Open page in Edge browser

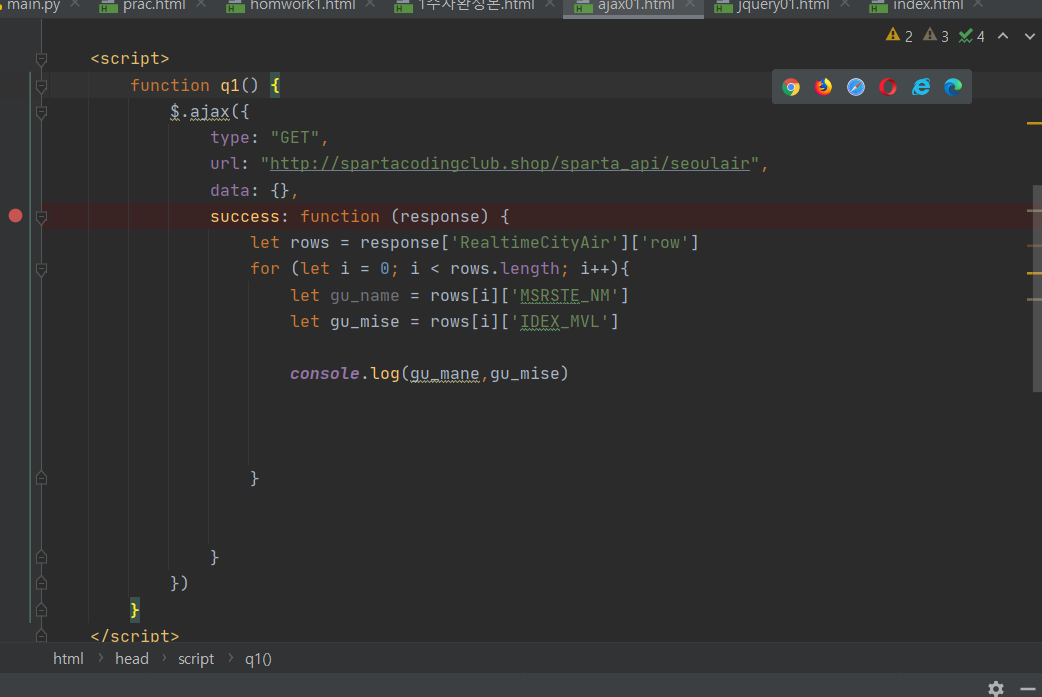point(953,87)
